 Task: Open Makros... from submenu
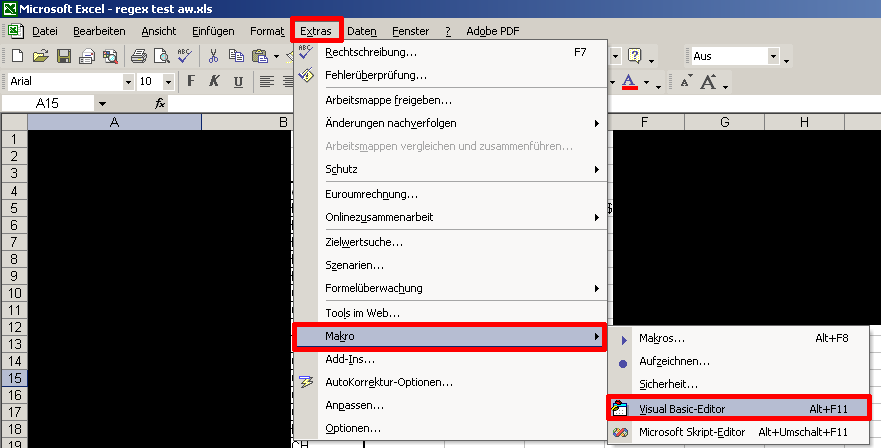pyautogui.click(x=739, y=338)
